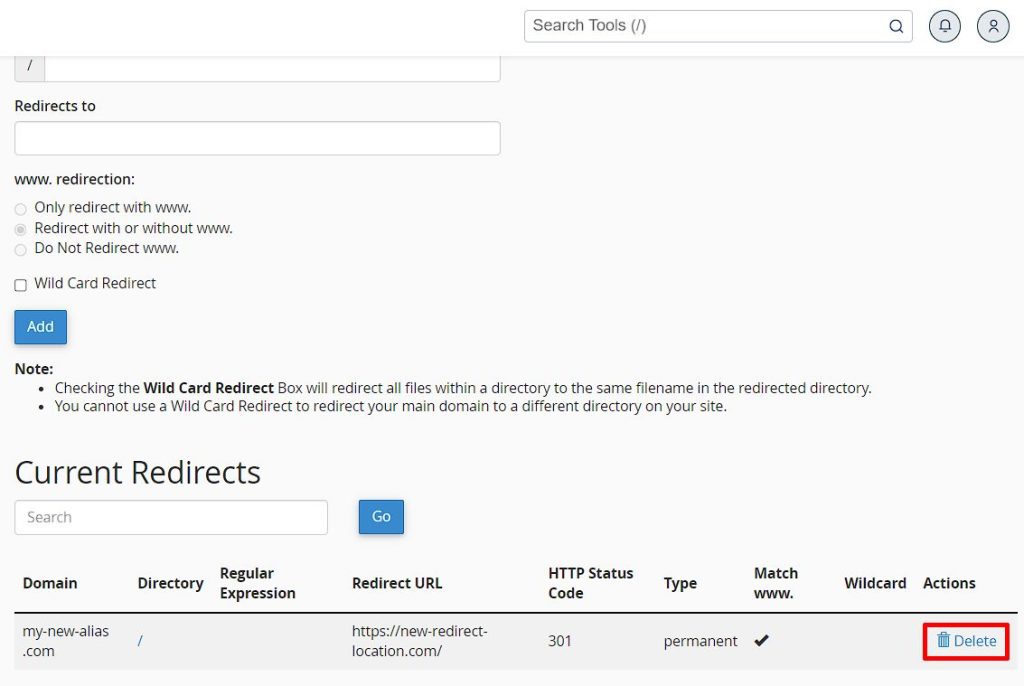Select Only redirect with www.
The height and width of the screenshot is (686, 1024).
pyautogui.click(x=21, y=209)
